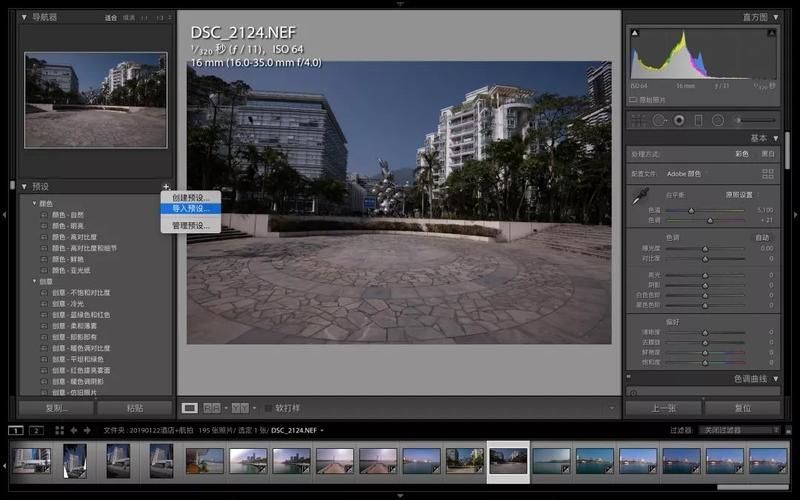Select main window display button 1

pos(16,431)
